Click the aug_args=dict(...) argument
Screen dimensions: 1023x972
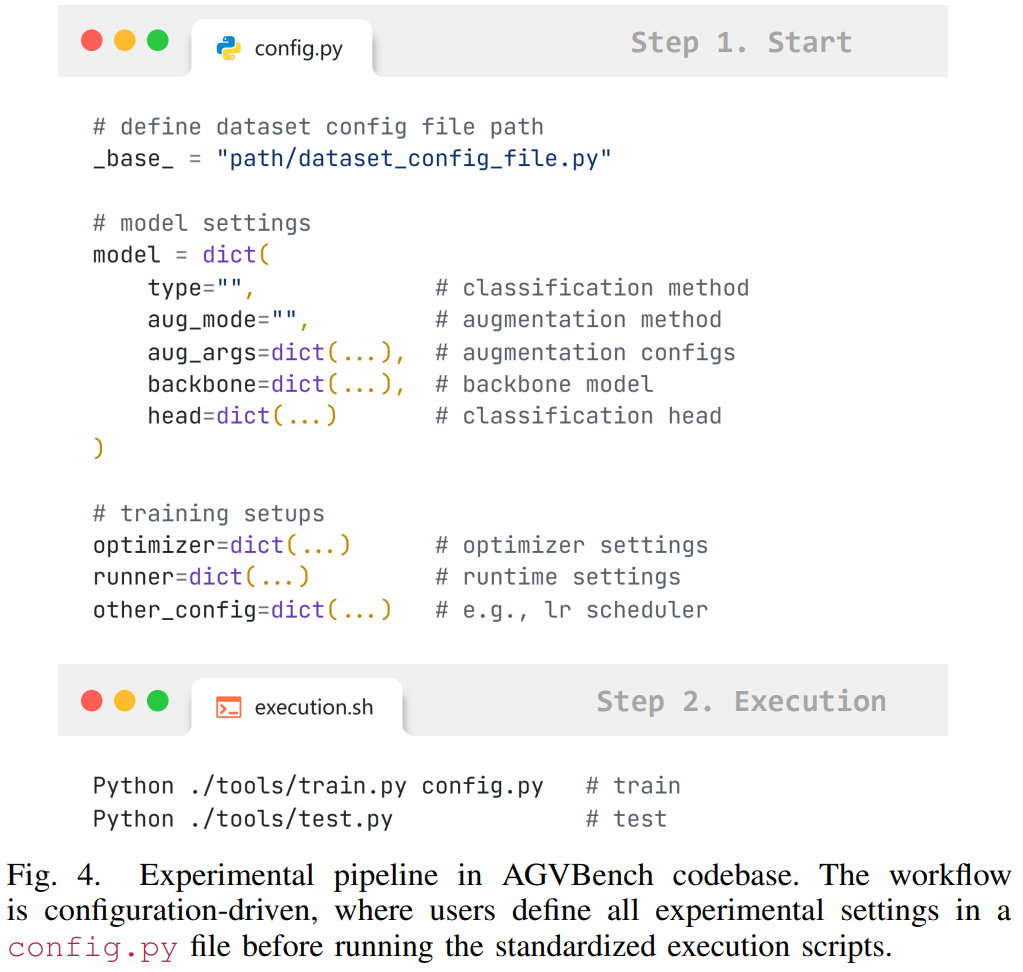pos(277,352)
